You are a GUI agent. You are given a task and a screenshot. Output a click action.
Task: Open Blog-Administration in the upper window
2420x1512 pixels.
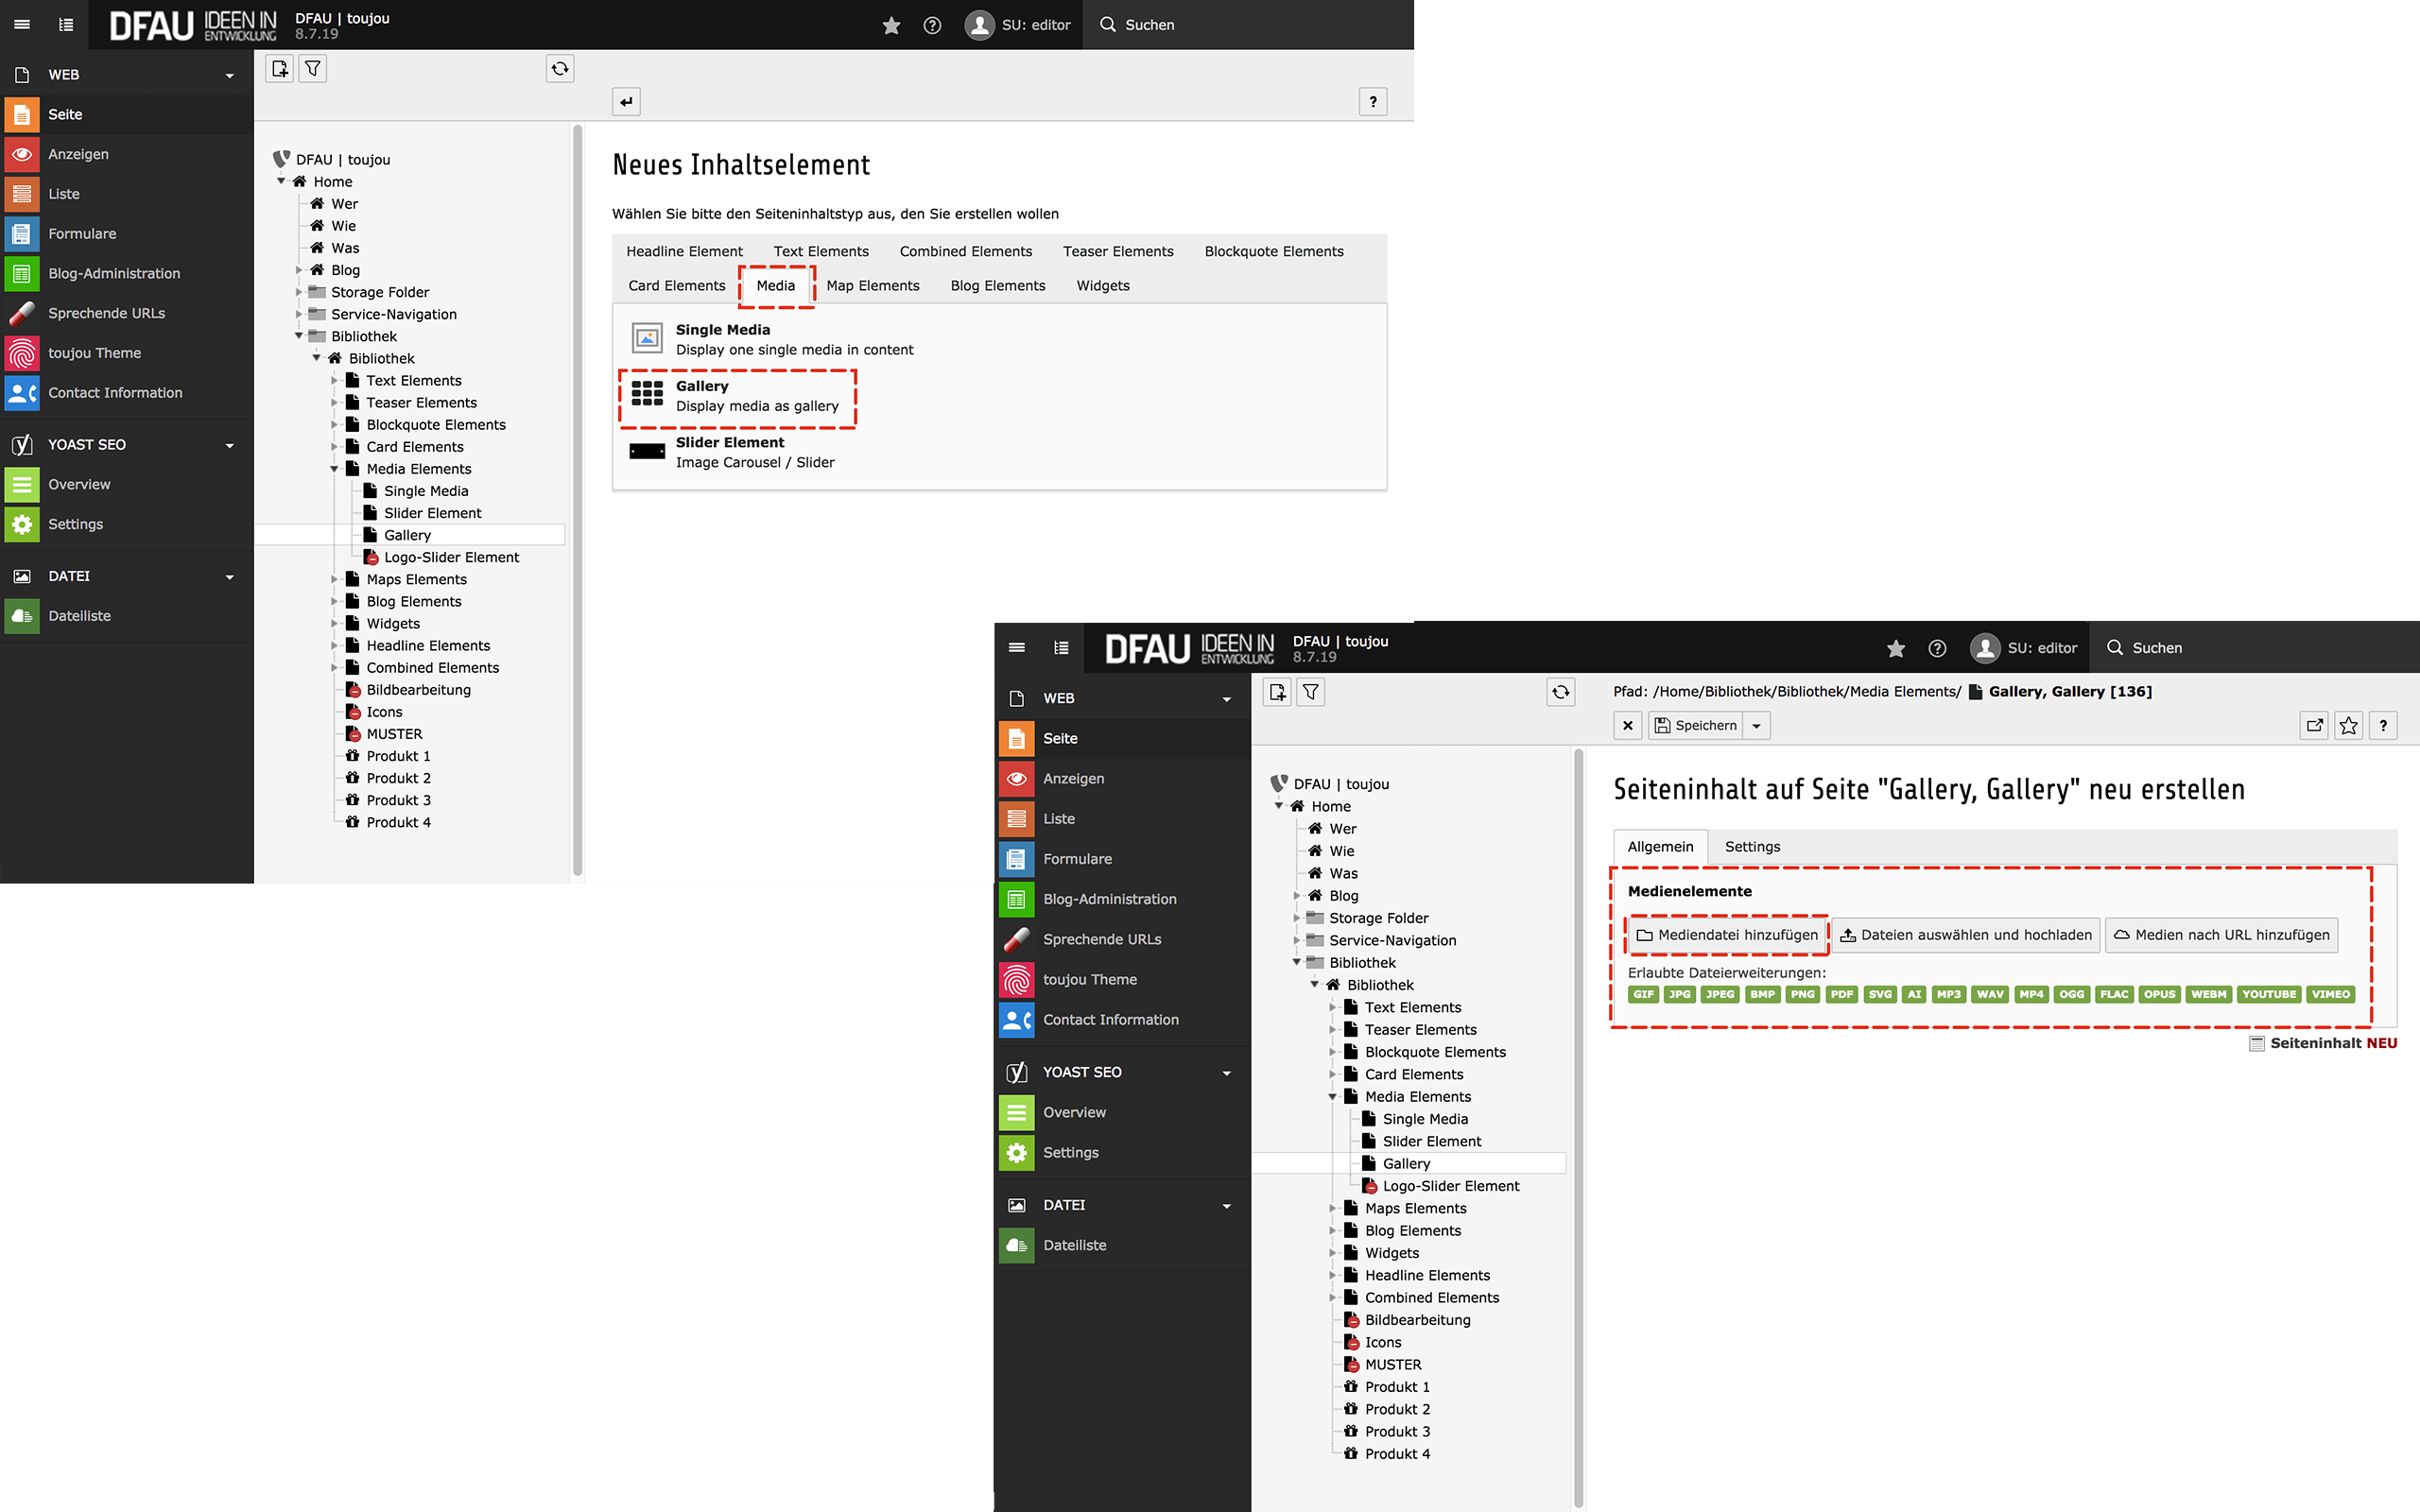point(127,273)
